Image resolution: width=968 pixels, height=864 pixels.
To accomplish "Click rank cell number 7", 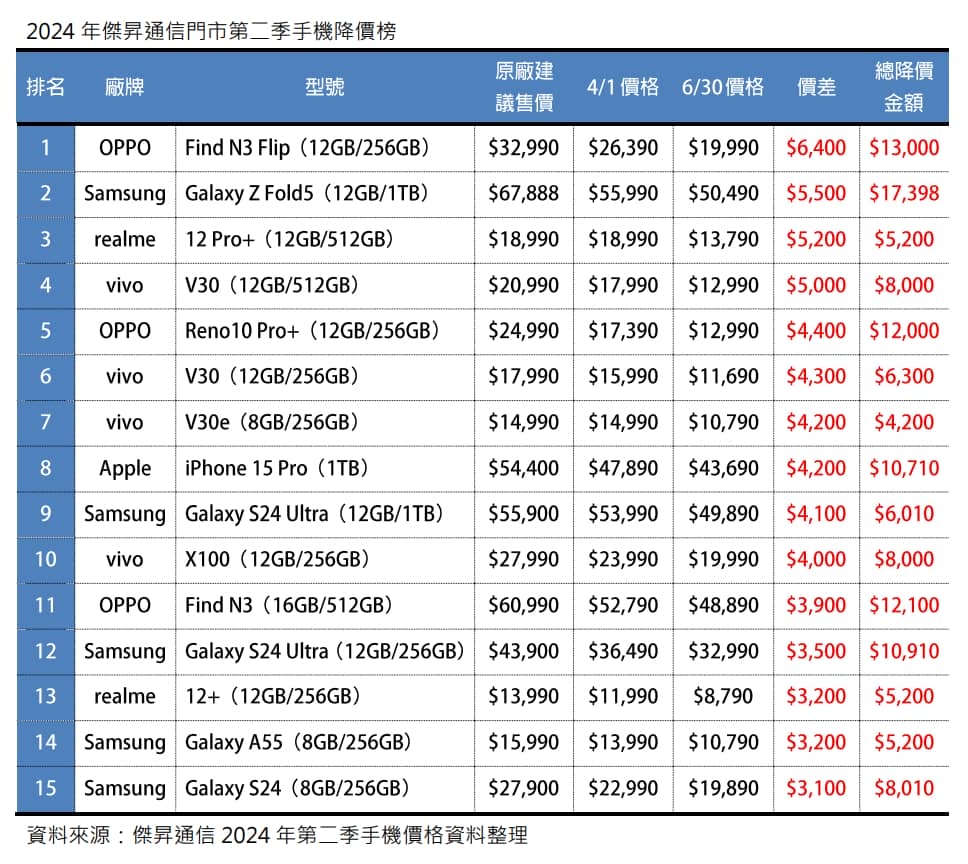I will point(45,423).
